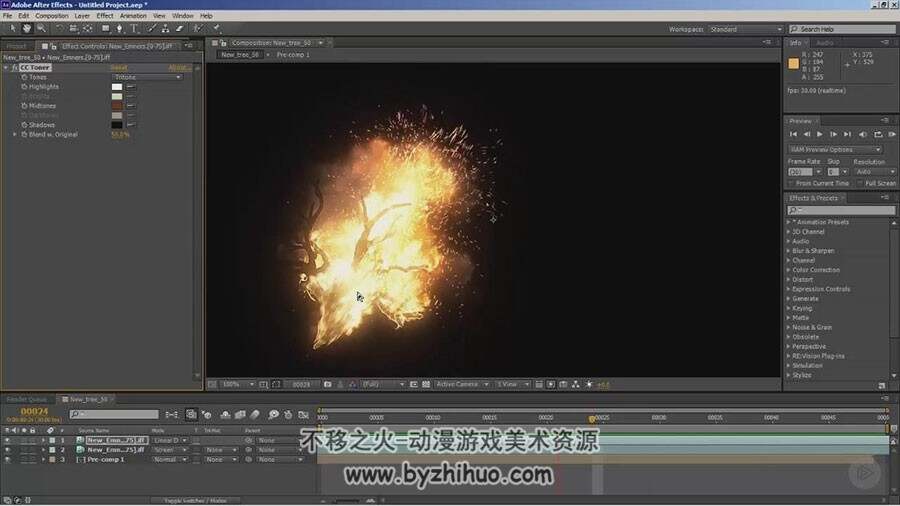Select the Rotation tool
Image resolution: width=900 pixels, height=506 pixels.
pos(60,28)
